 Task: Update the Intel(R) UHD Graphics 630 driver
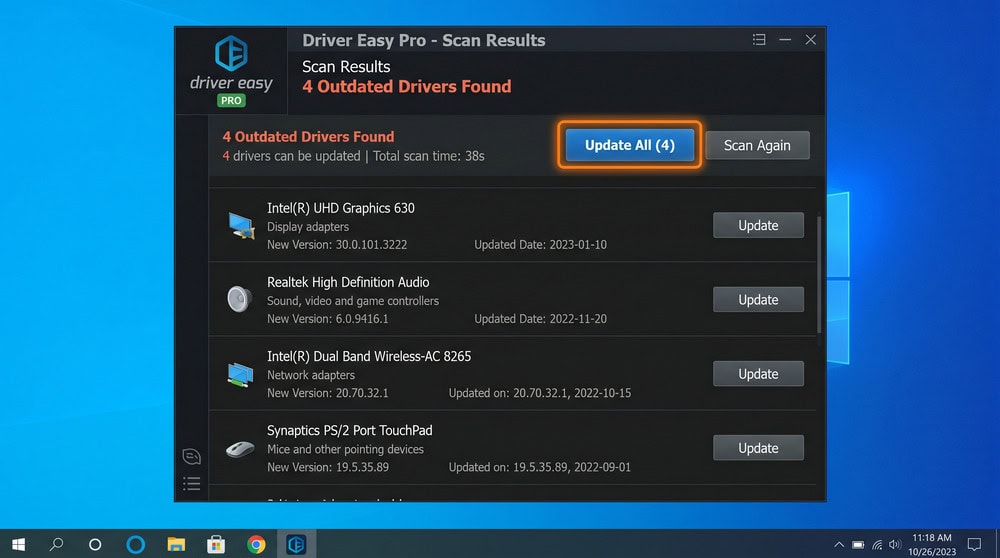pos(758,225)
